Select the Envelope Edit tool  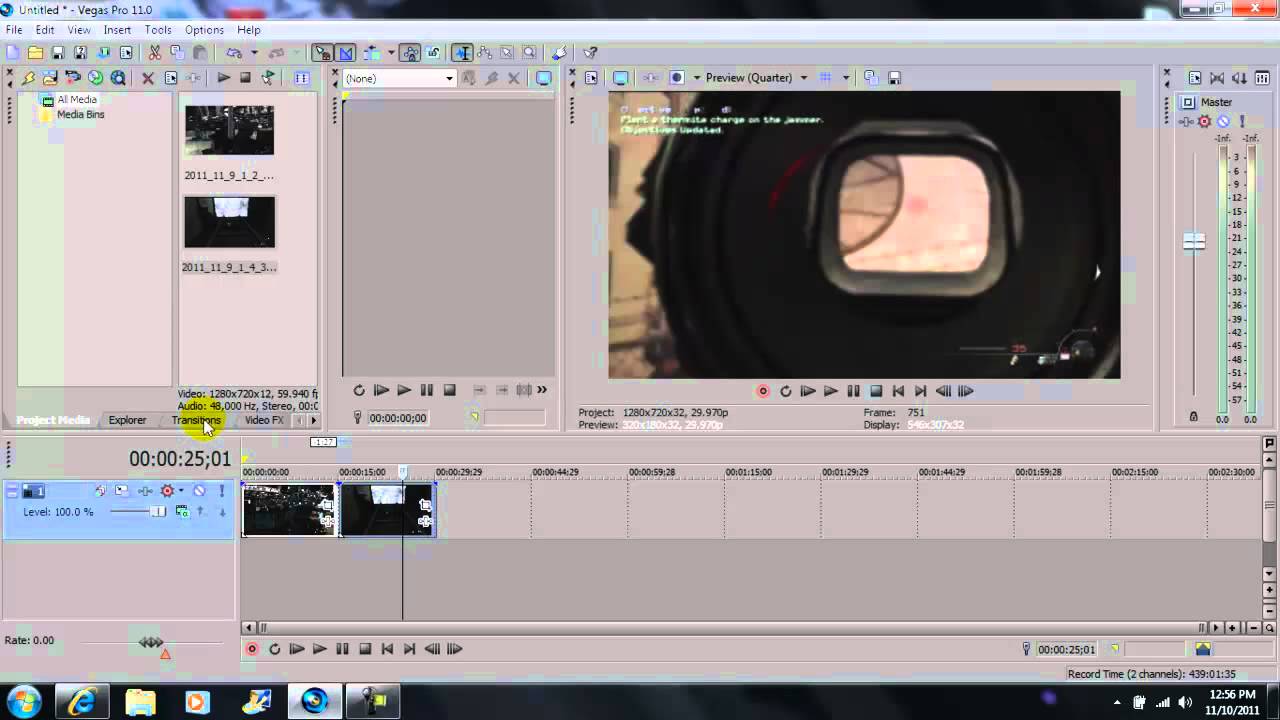485,53
